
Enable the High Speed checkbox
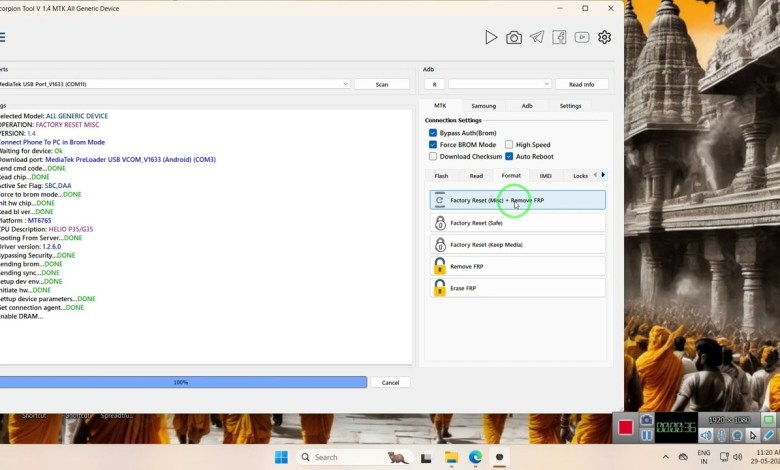click(x=509, y=145)
